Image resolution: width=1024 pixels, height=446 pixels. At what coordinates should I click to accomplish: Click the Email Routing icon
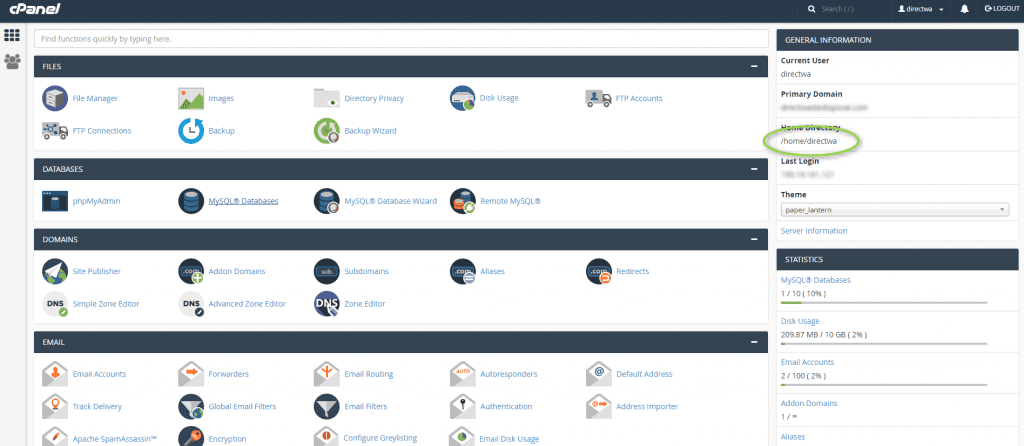point(327,374)
